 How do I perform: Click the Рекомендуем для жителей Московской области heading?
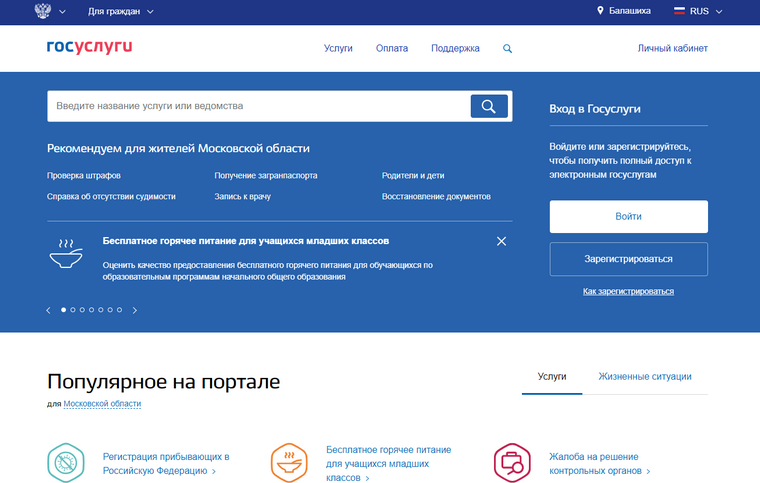pyautogui.click(x=178, y=148)
